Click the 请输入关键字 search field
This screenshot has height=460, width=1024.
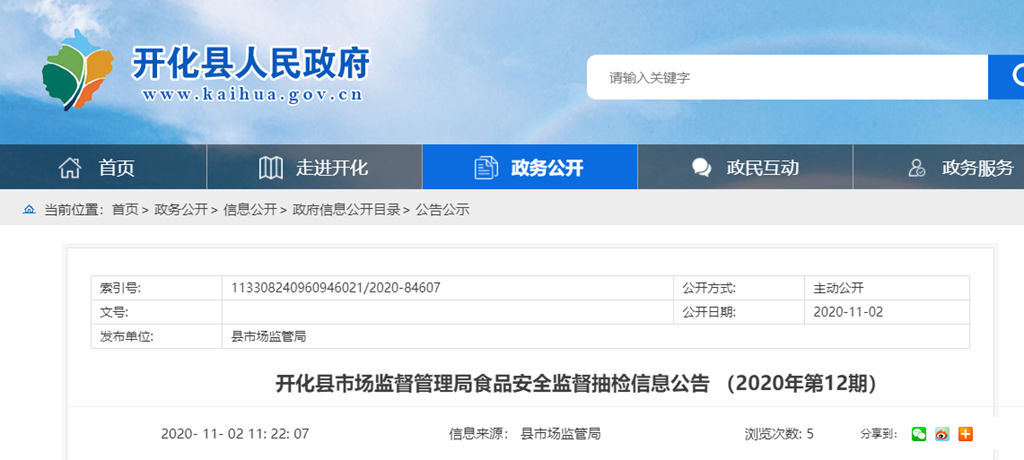788,77
